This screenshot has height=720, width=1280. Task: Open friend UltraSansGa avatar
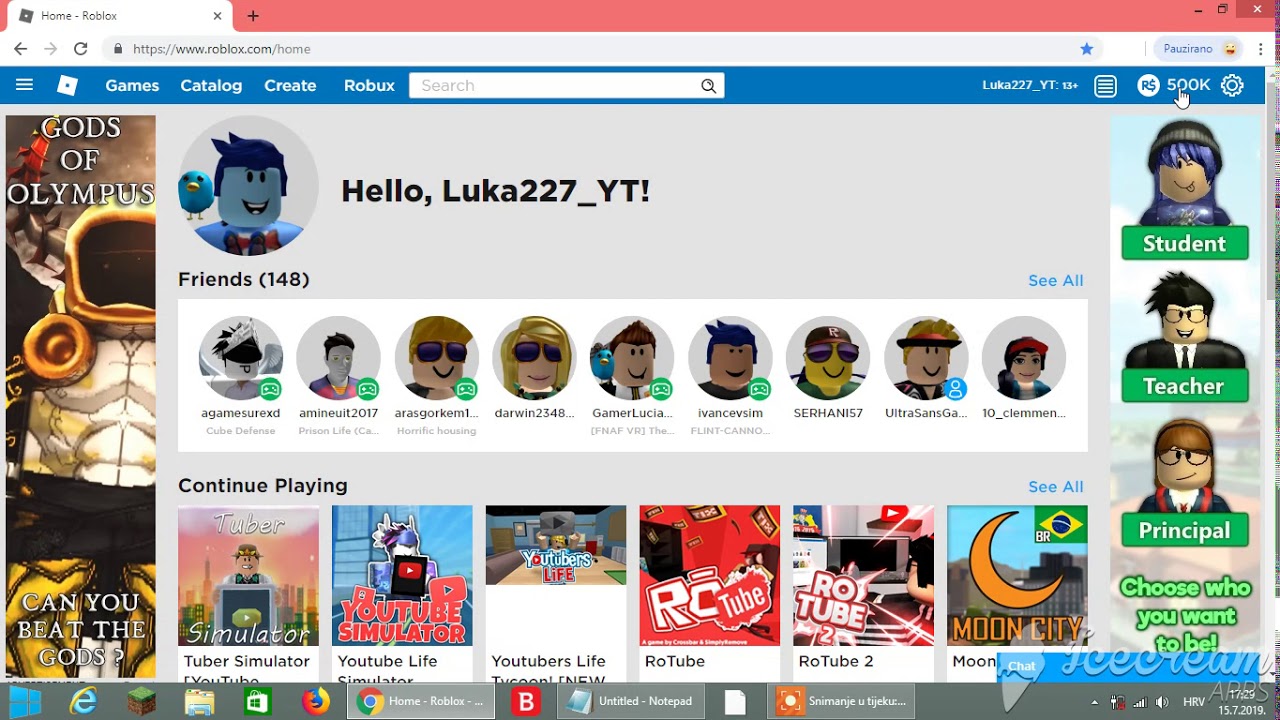tap(926, 358)
